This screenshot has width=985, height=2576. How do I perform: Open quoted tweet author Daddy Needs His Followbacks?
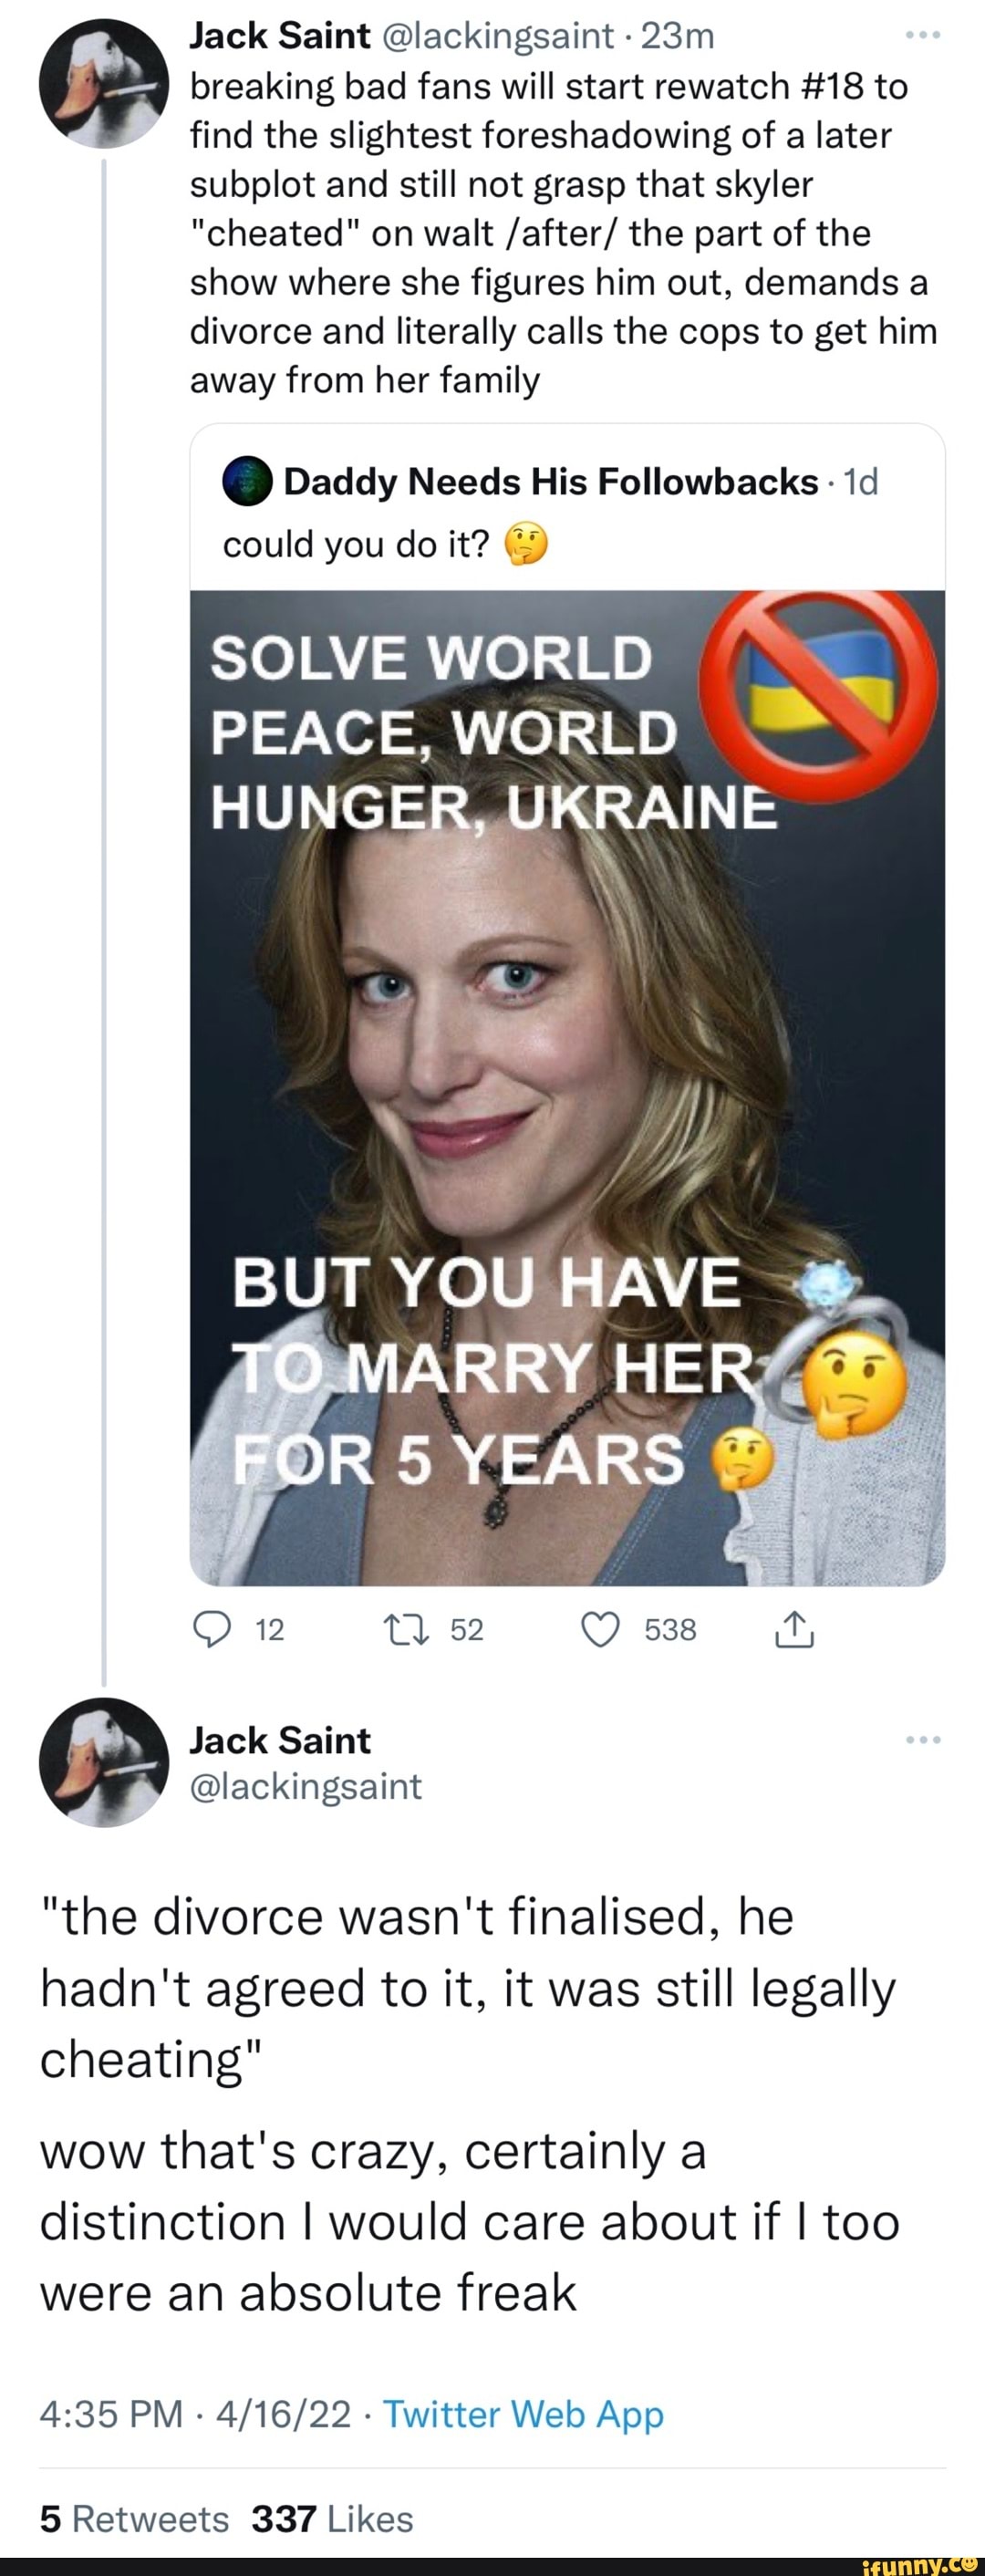pyautogui.click(x=551, y=482)
